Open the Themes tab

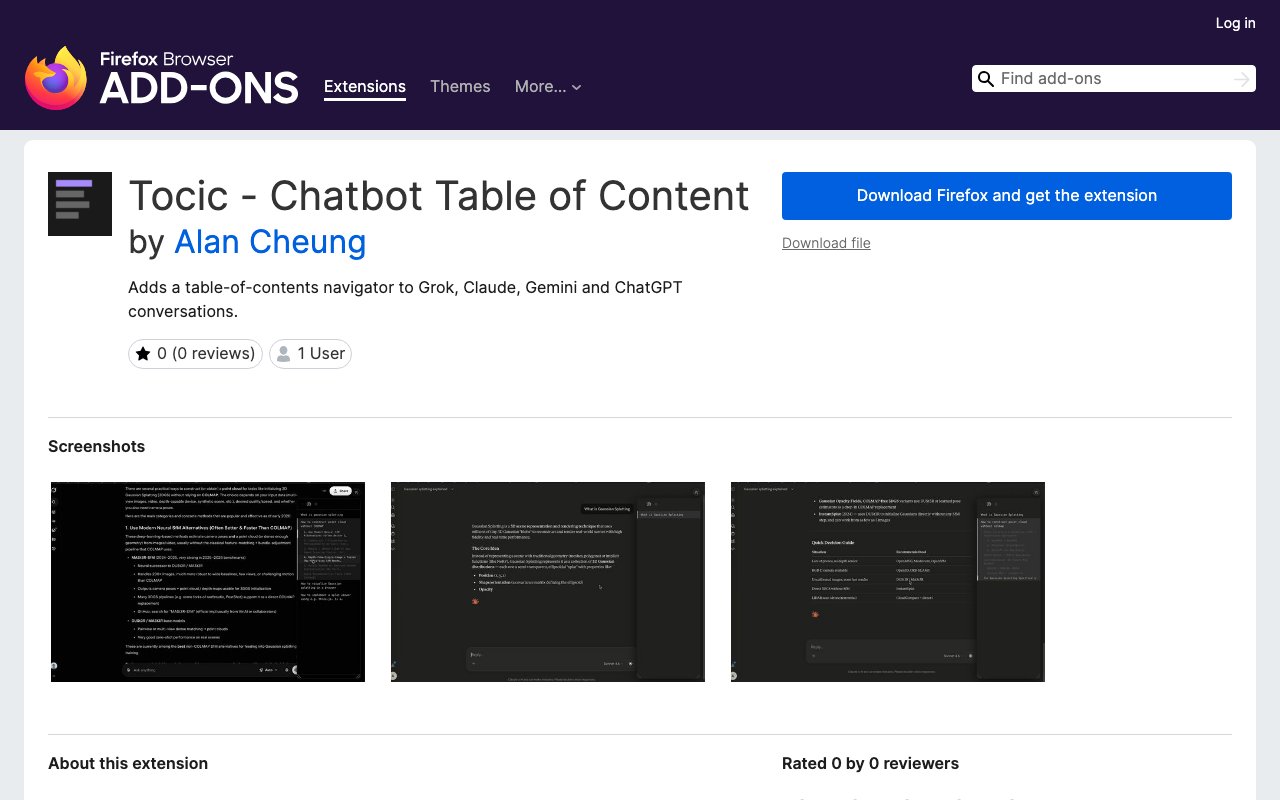point(460,87)
